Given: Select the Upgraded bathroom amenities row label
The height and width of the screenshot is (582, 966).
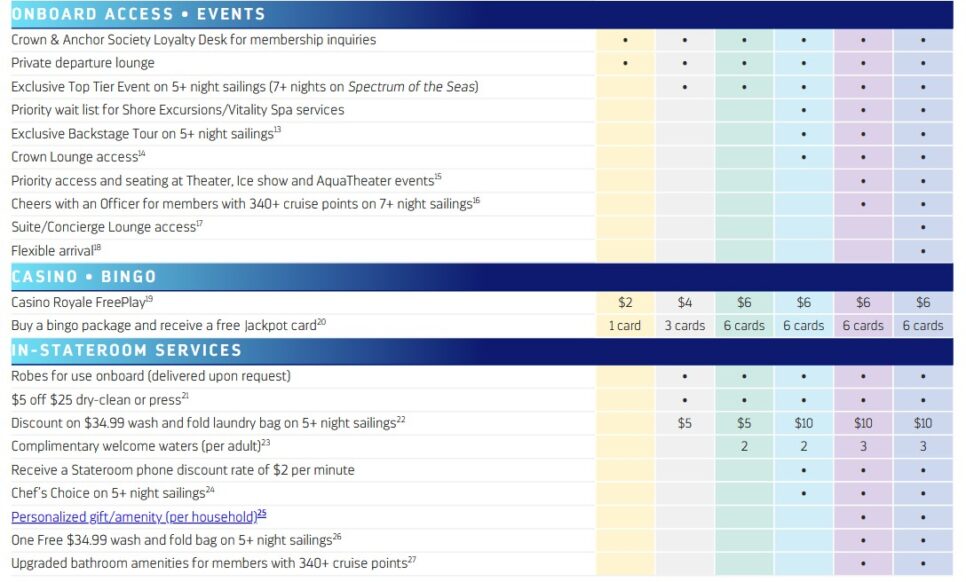Looking at the screenshot, I should 213,563.
